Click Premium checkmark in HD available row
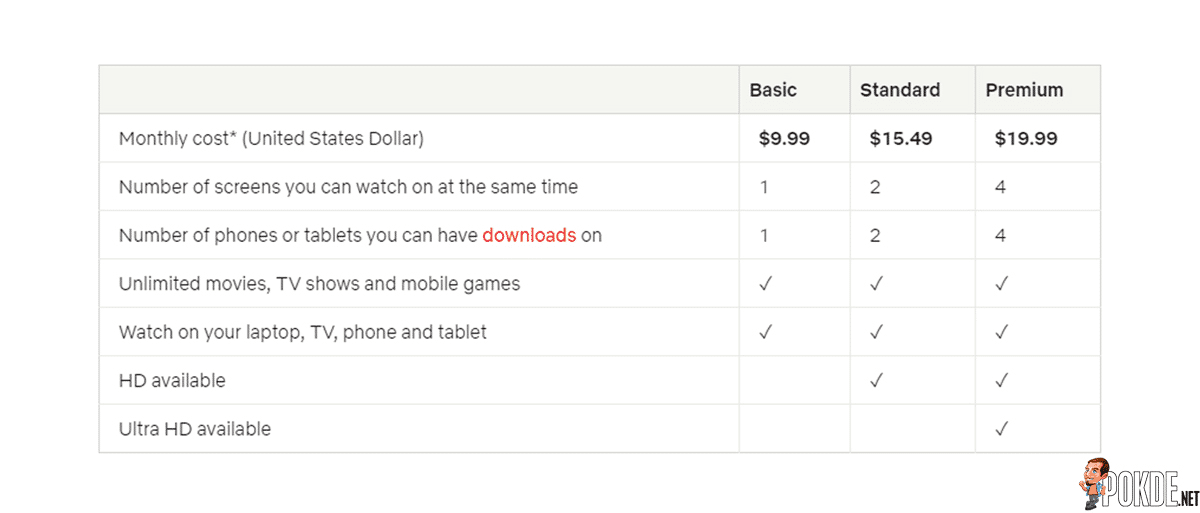This screenshot has width=1200, height=513. click(1002, 381)
